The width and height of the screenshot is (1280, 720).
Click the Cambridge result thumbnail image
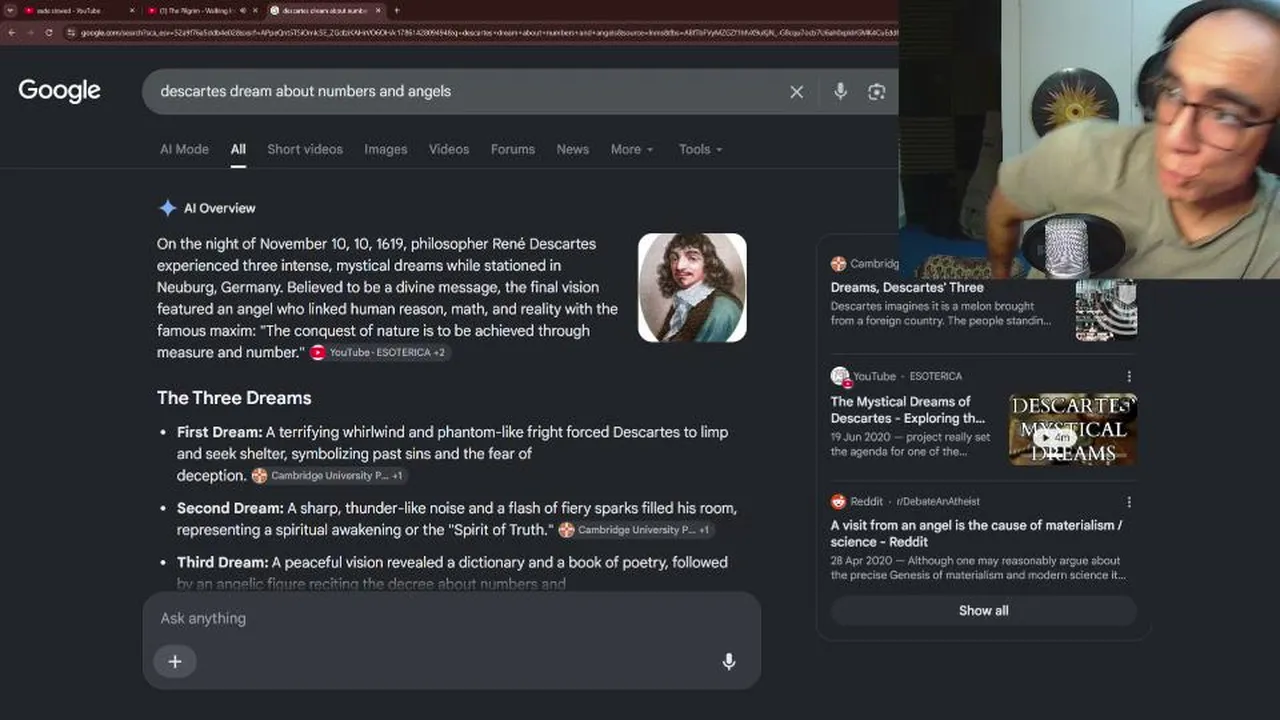pyautogui.click(x=1106, y=311)
